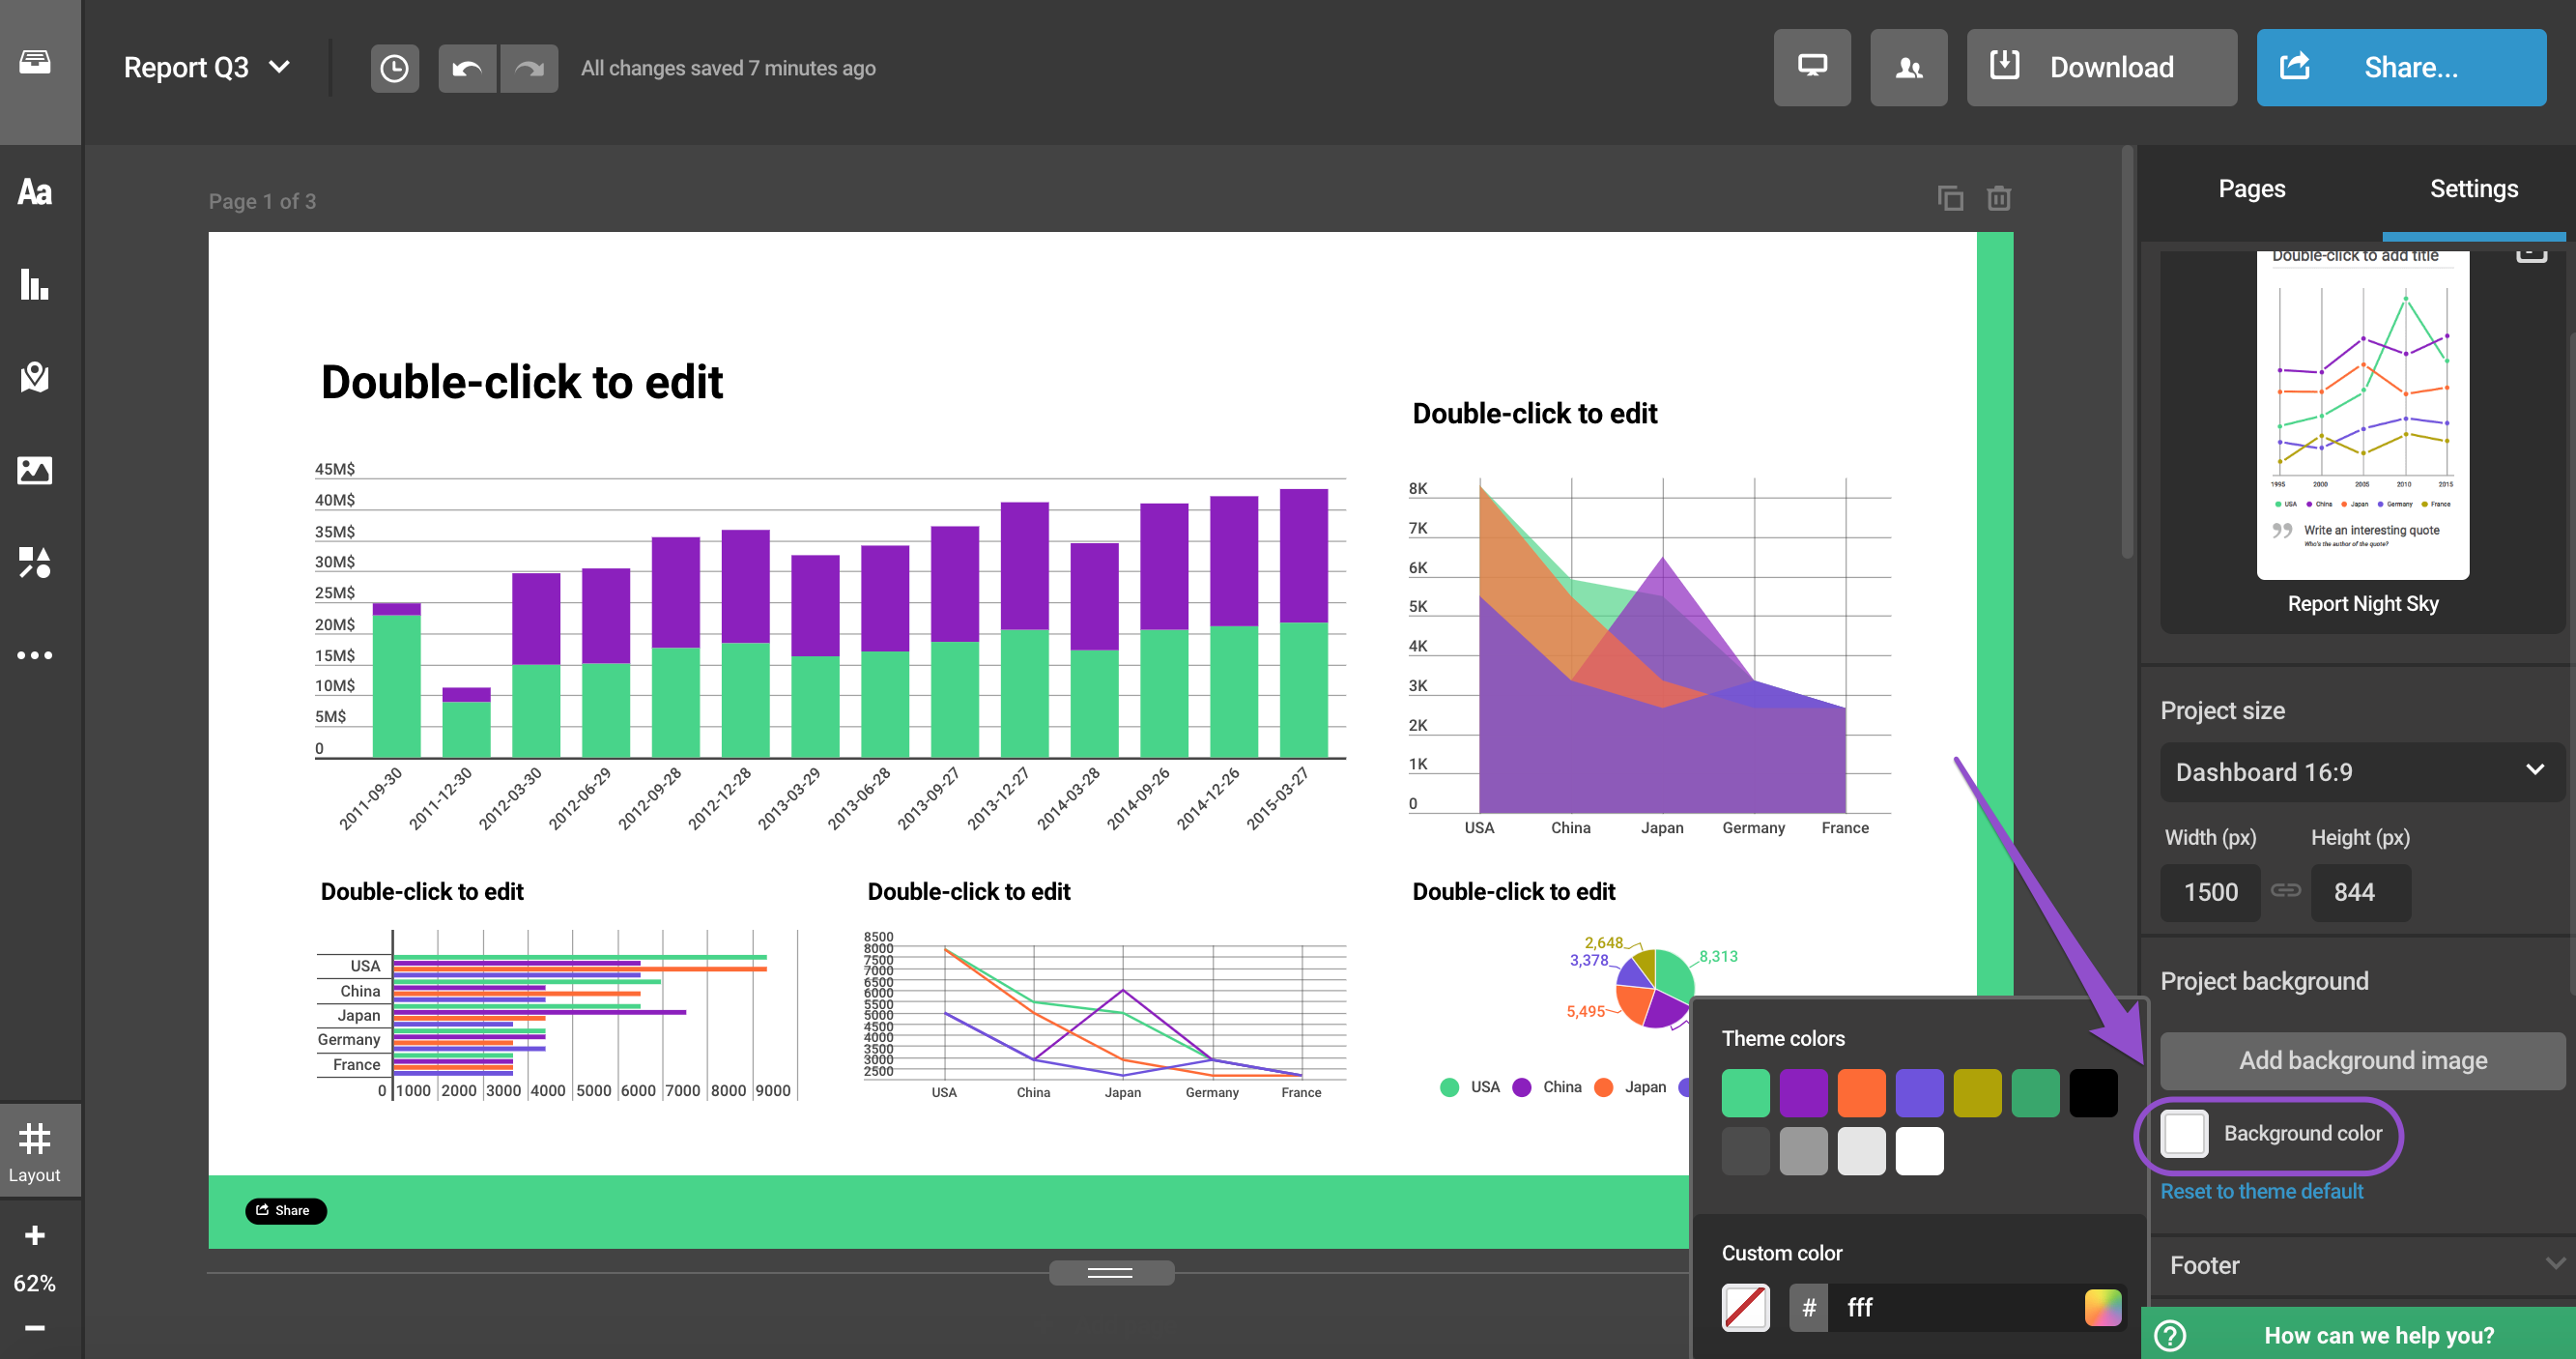Open the version history clock icon
This screenshot has width=2576, height=1359.
point(394,68)
